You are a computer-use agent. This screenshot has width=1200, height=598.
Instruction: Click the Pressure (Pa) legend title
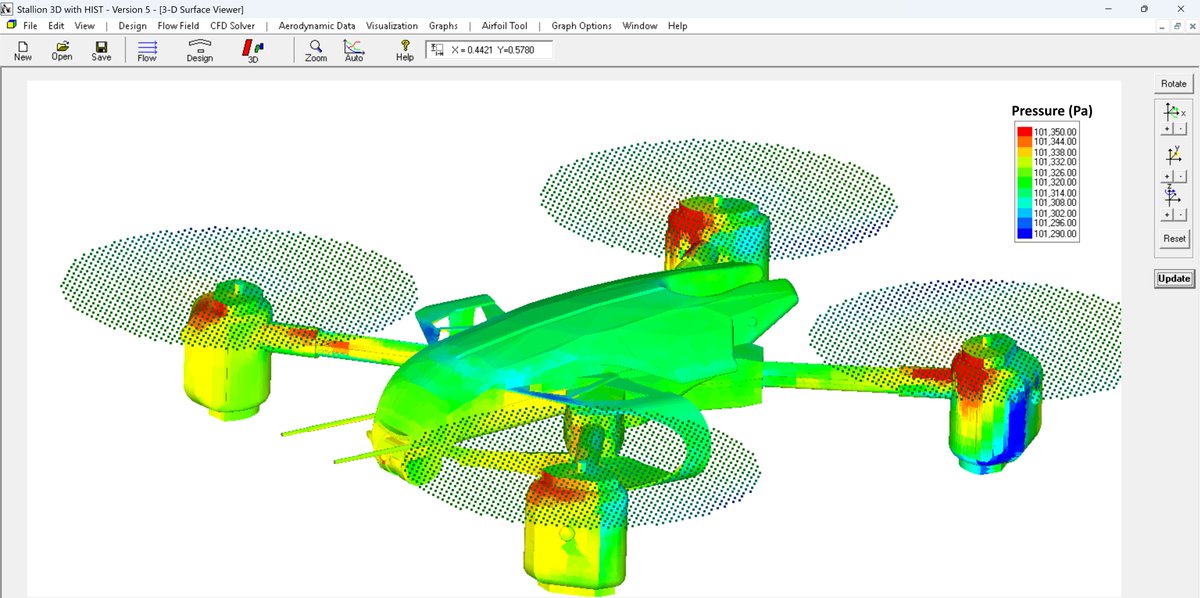pos(1051,111)
